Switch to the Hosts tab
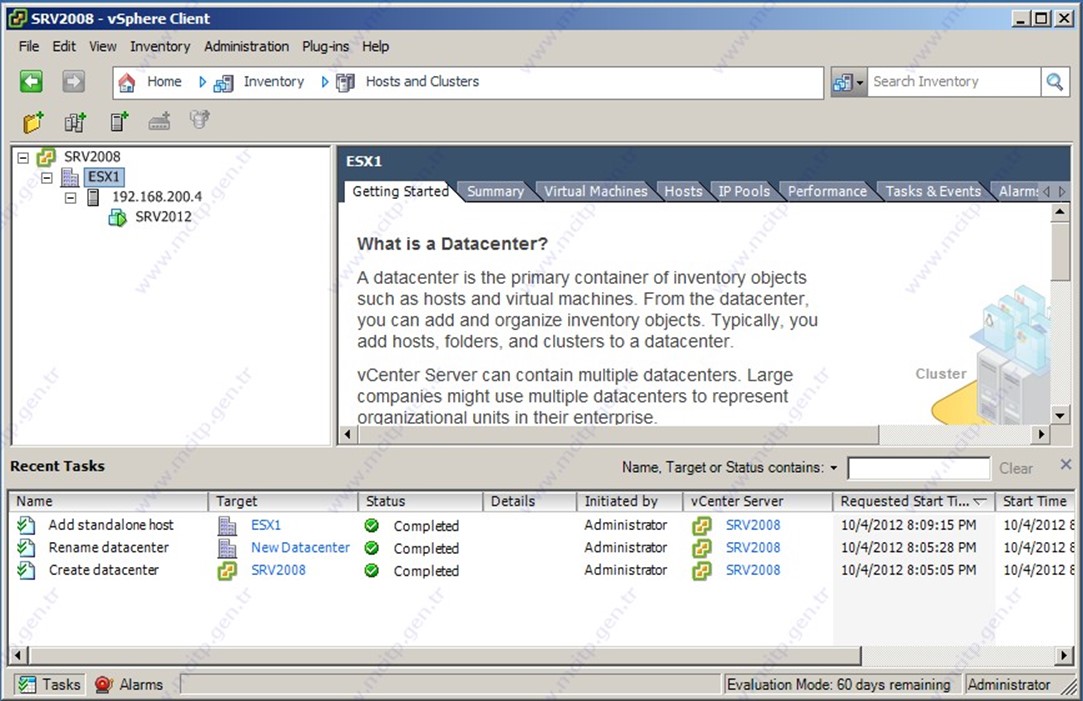Screen dimensions: 1083x701 [x=683, y=191]
